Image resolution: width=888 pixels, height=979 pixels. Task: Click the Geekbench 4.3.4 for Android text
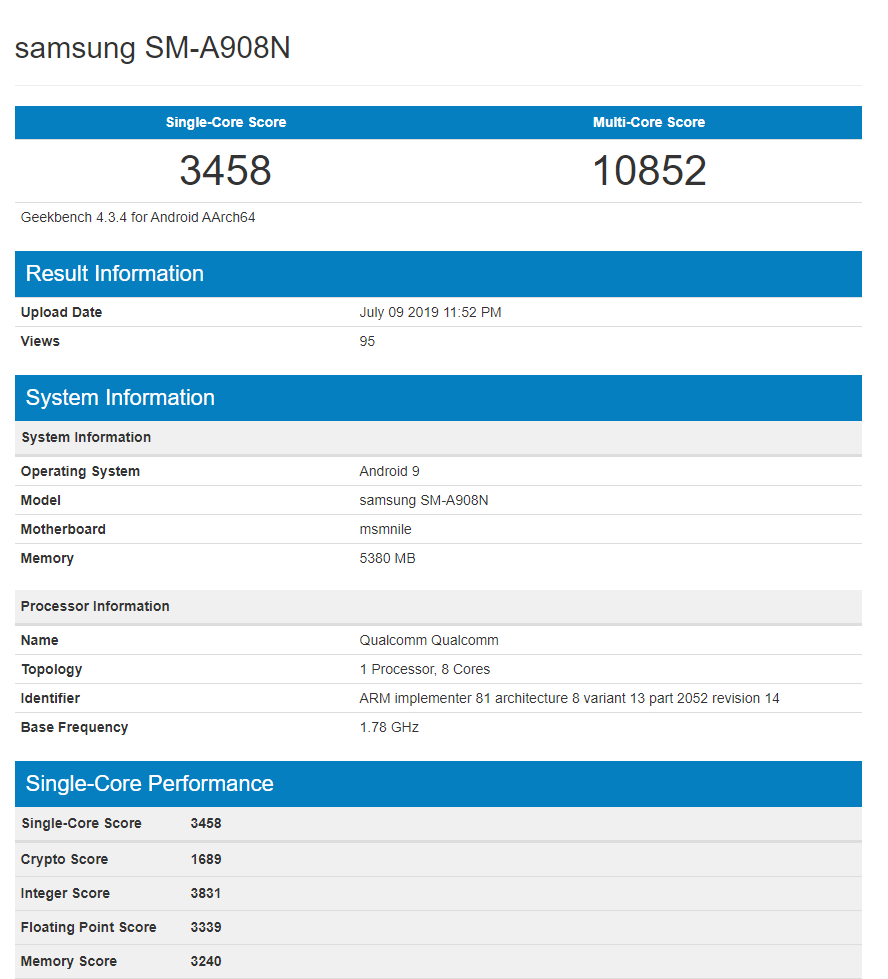[x=138, y=217]
